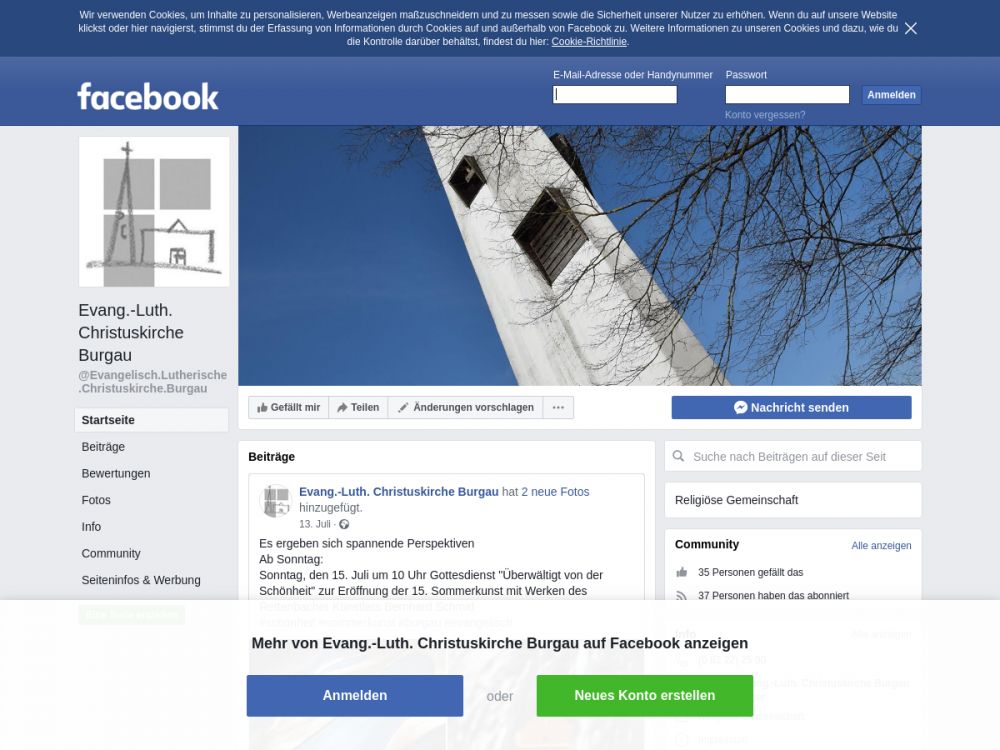
Task: Click the Anmelden button in the header
Action: point(891,94)
